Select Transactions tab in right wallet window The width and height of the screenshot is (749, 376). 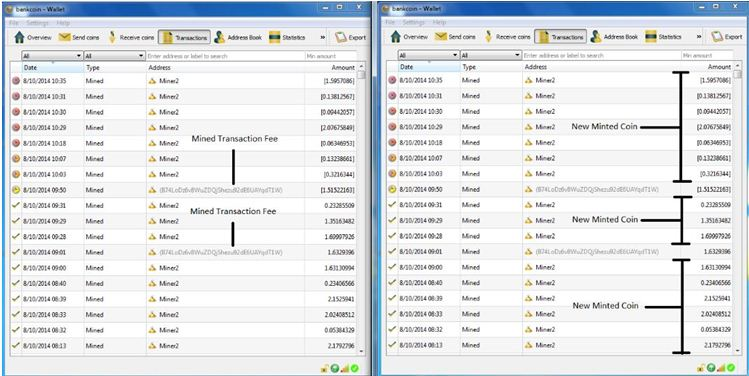pyautogui.click(x=560, y=37)
